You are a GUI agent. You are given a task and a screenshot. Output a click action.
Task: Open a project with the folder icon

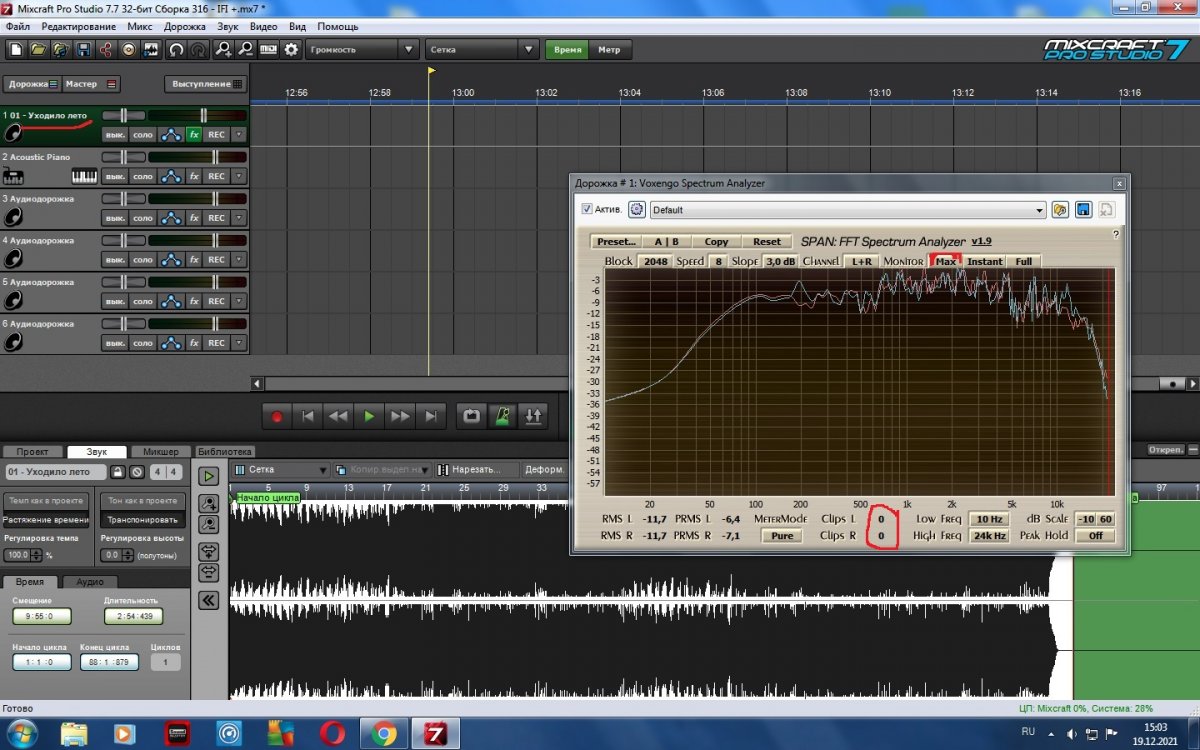pos(38,49)
